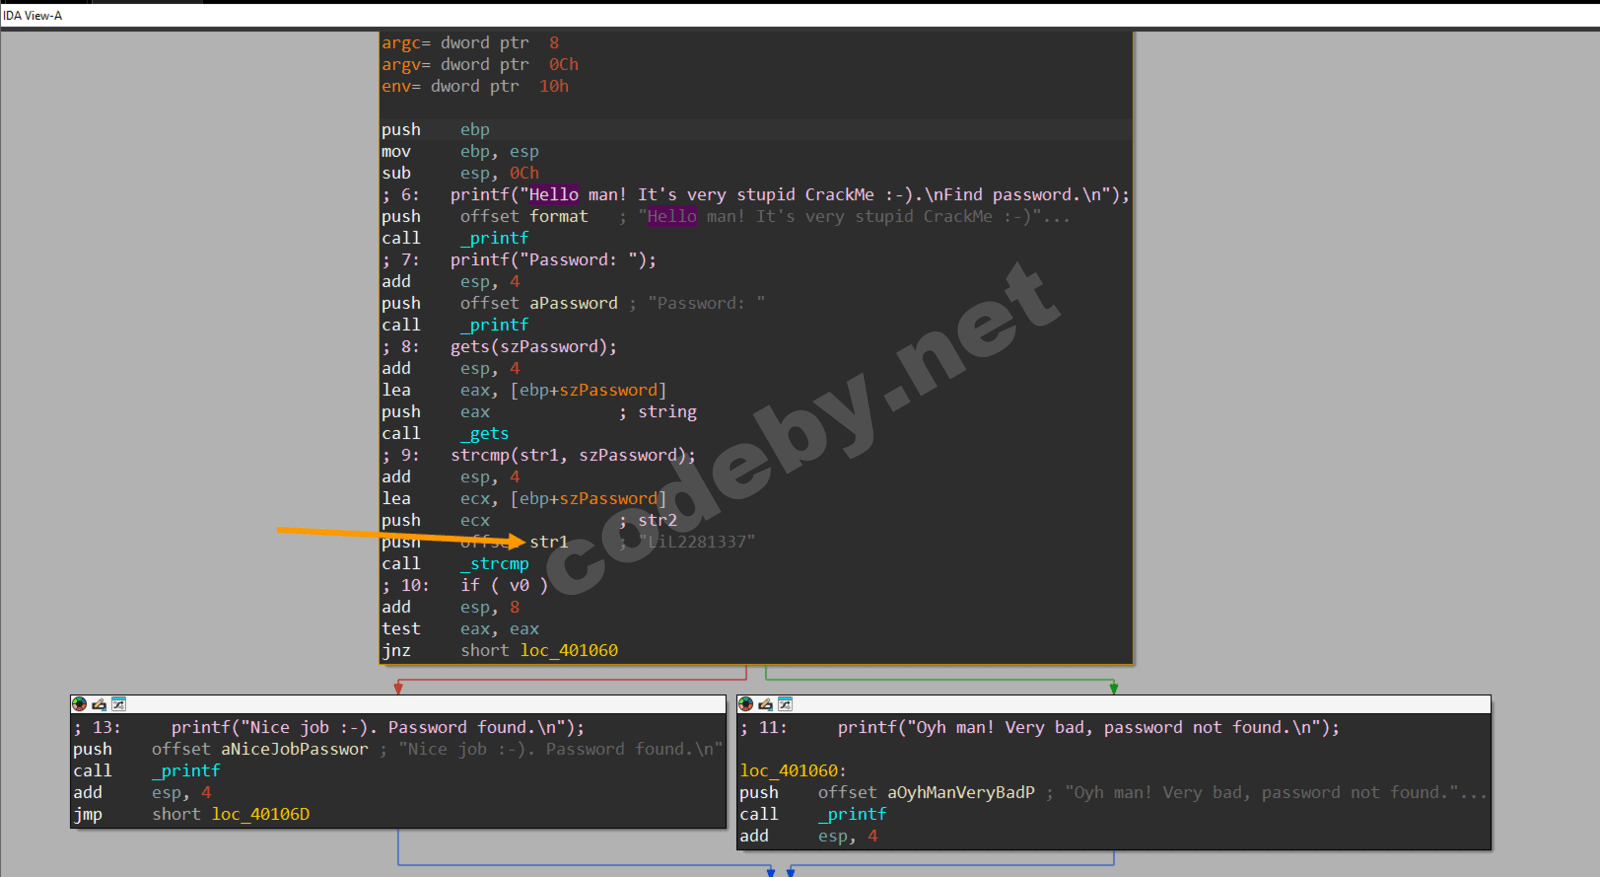This screenshot has height=877, width=1600.
Task: Select the push ecx ; str2 instruction
Action: (x=529, y=521)
